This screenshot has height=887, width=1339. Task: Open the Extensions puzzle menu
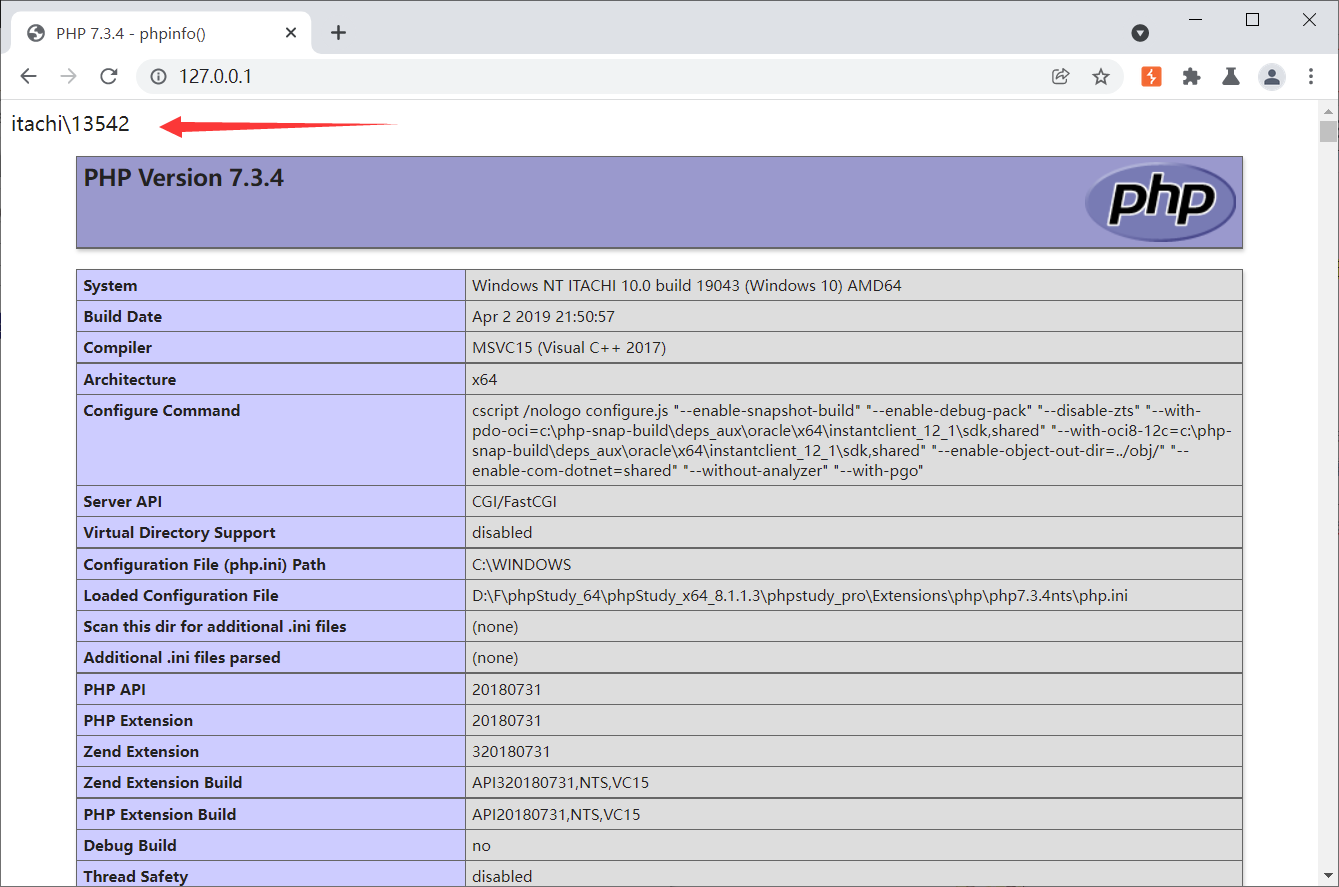[x=1191, y=76]
